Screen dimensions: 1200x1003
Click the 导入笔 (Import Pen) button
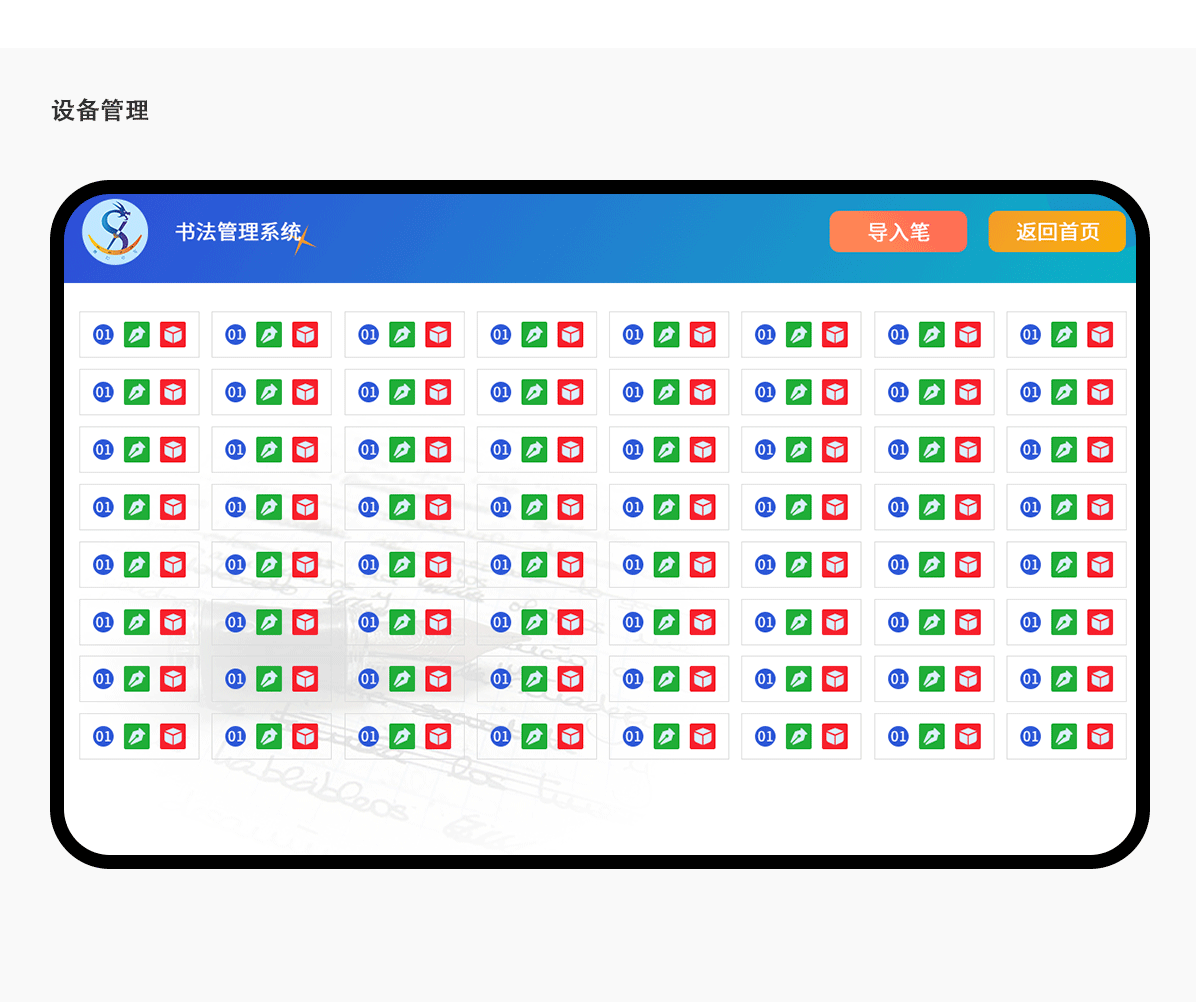coord(898,232)
